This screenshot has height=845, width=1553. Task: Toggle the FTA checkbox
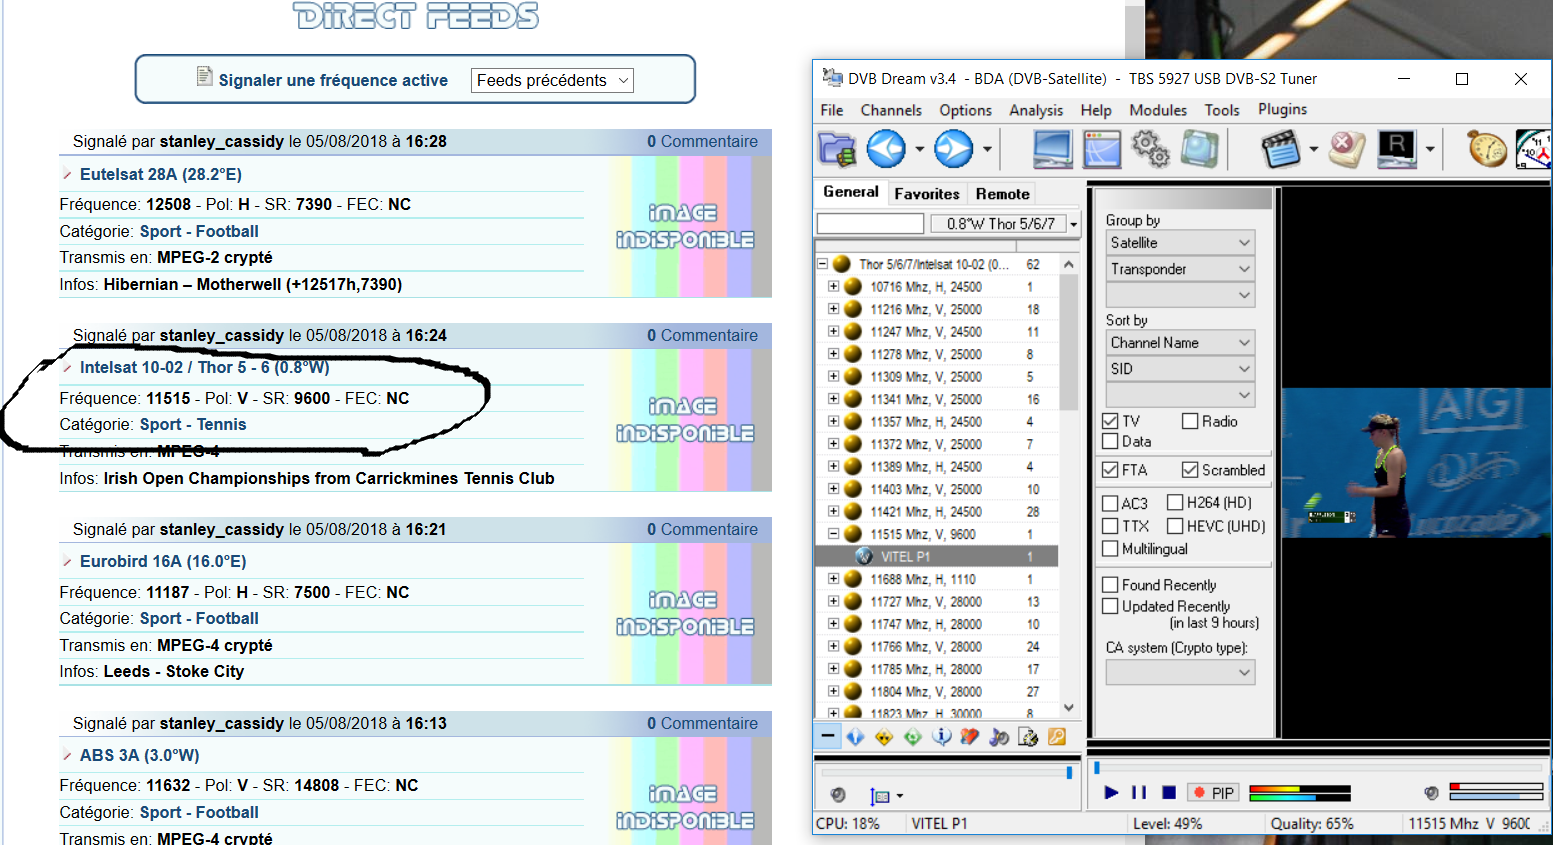1110,469
